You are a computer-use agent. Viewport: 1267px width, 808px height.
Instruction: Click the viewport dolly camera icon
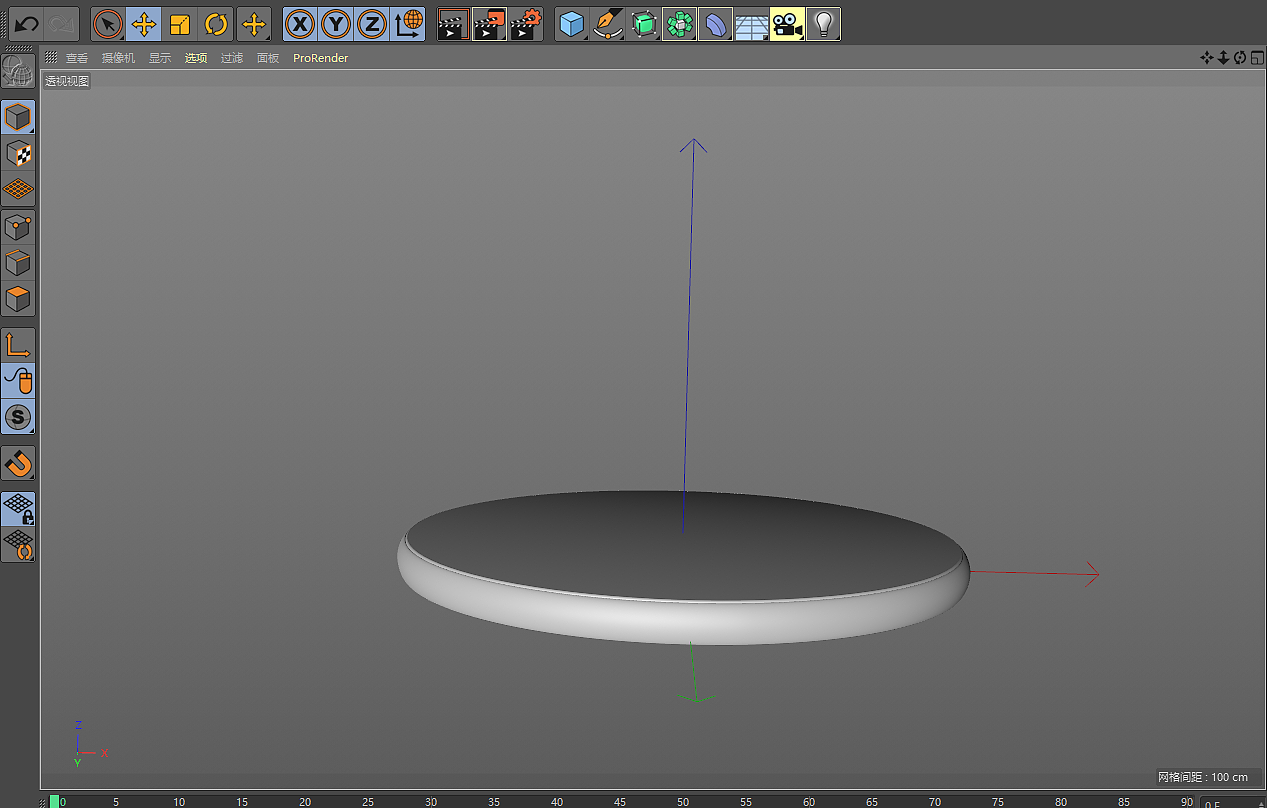coord(1223,58)
